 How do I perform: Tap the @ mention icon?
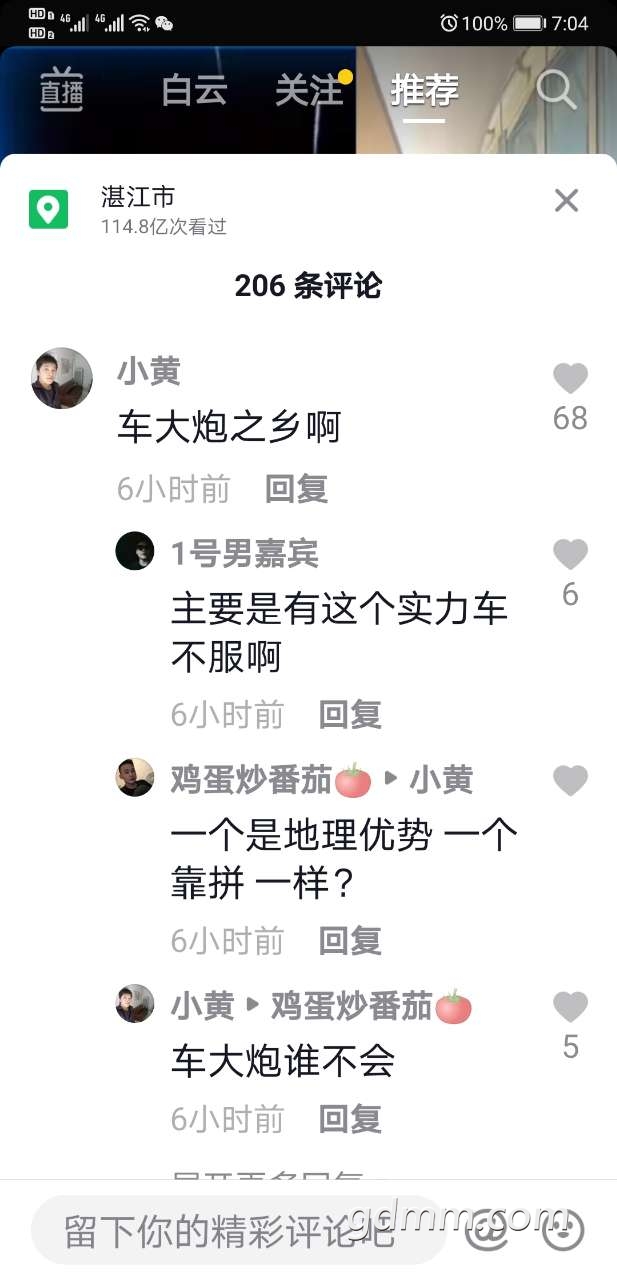tap(486, 1229)
